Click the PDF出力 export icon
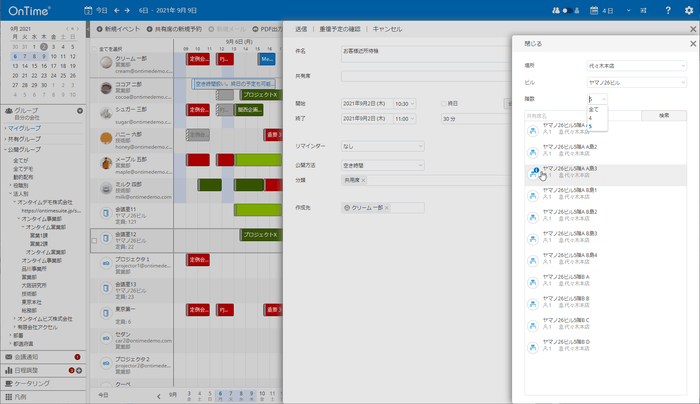700x404 pixels. tap(255, 30)
